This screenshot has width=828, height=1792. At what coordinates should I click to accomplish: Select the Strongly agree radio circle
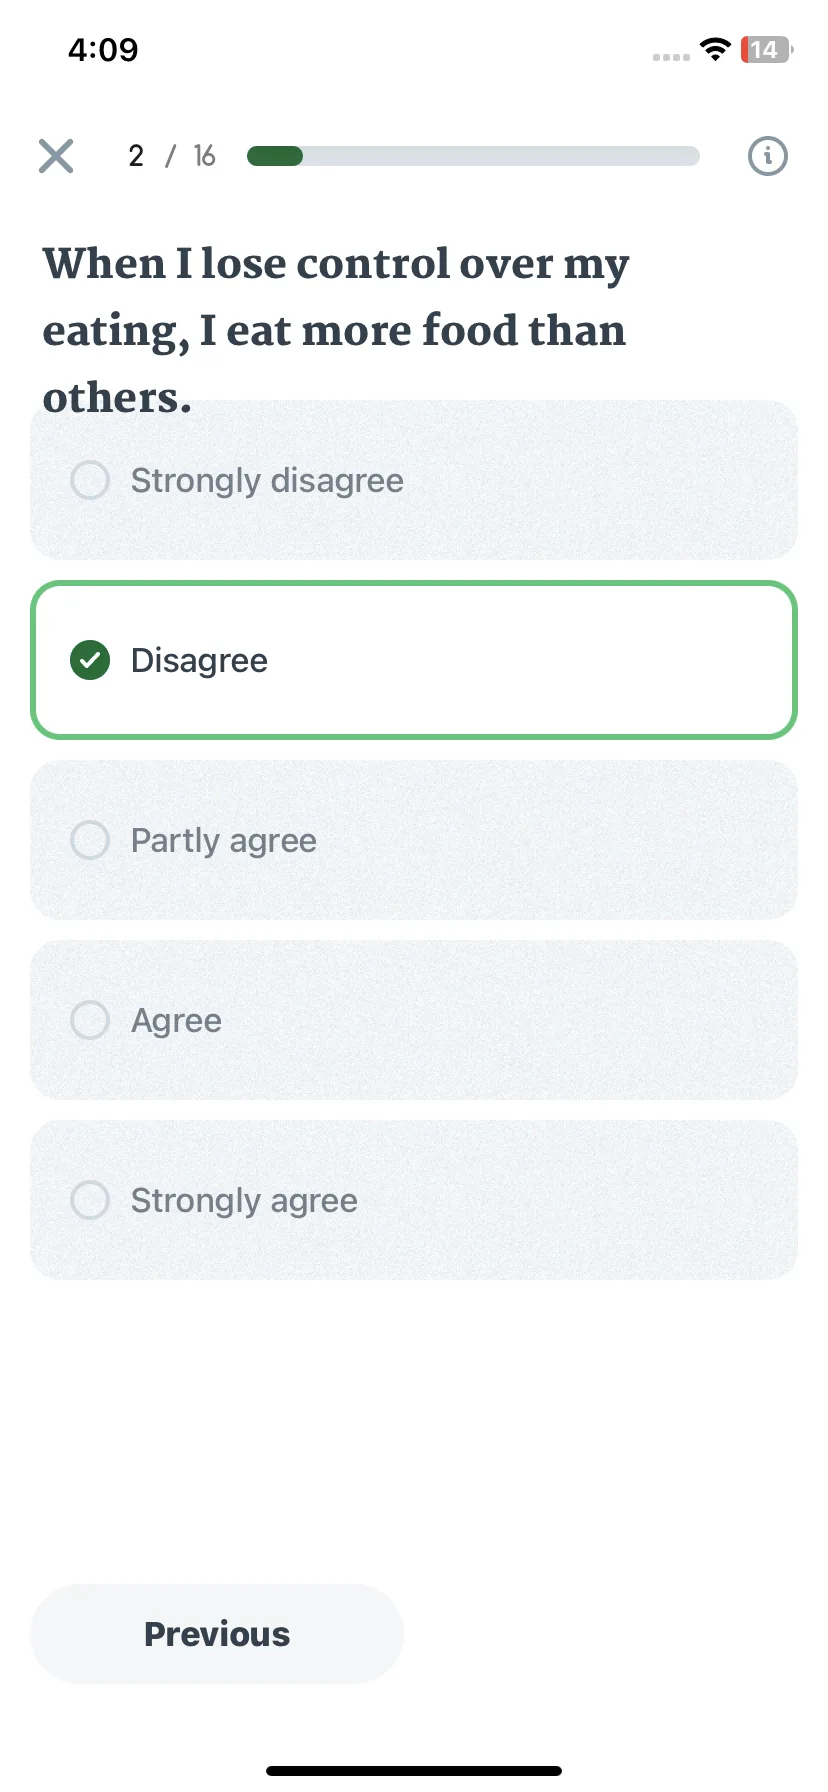tap(90, 1200)
